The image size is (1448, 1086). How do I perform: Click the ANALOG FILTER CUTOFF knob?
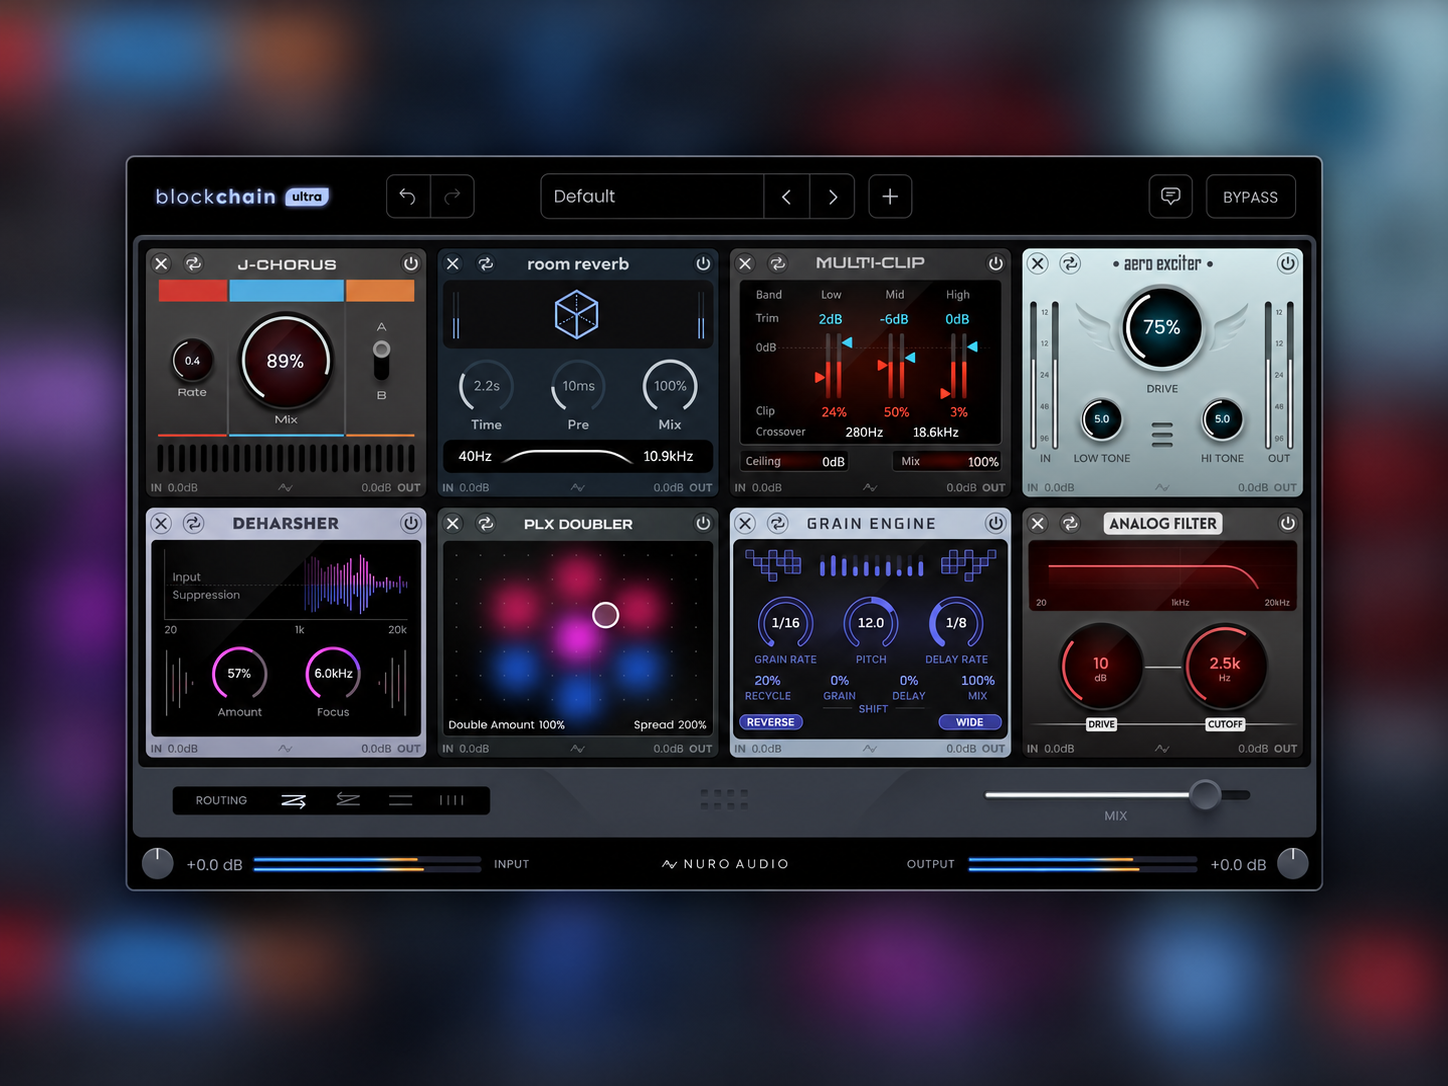click(1225, 667)
